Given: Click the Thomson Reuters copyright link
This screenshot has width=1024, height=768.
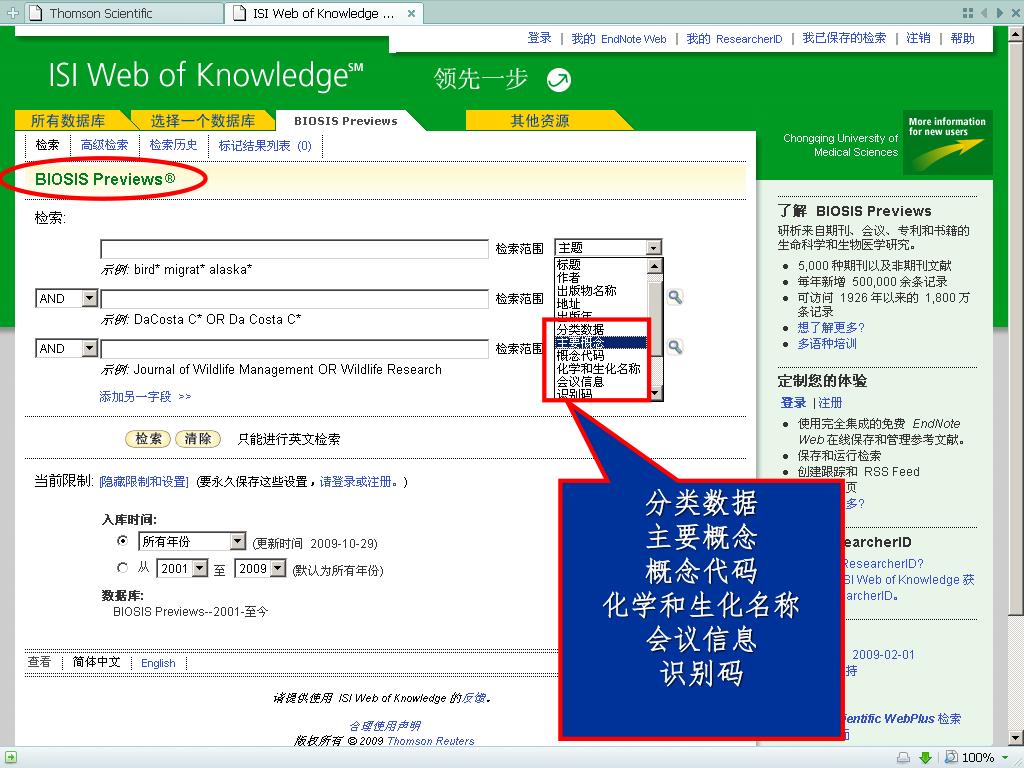Looking at the screenshot, I should point(430,741).
